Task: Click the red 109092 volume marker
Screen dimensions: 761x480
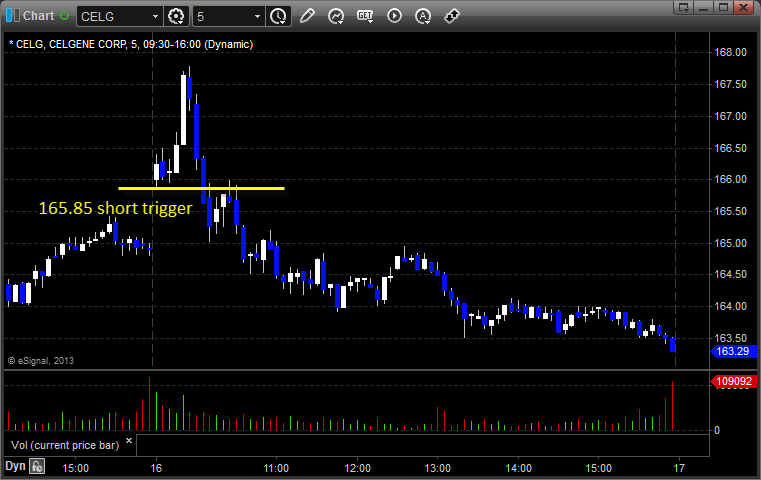Action: (733, 381)
